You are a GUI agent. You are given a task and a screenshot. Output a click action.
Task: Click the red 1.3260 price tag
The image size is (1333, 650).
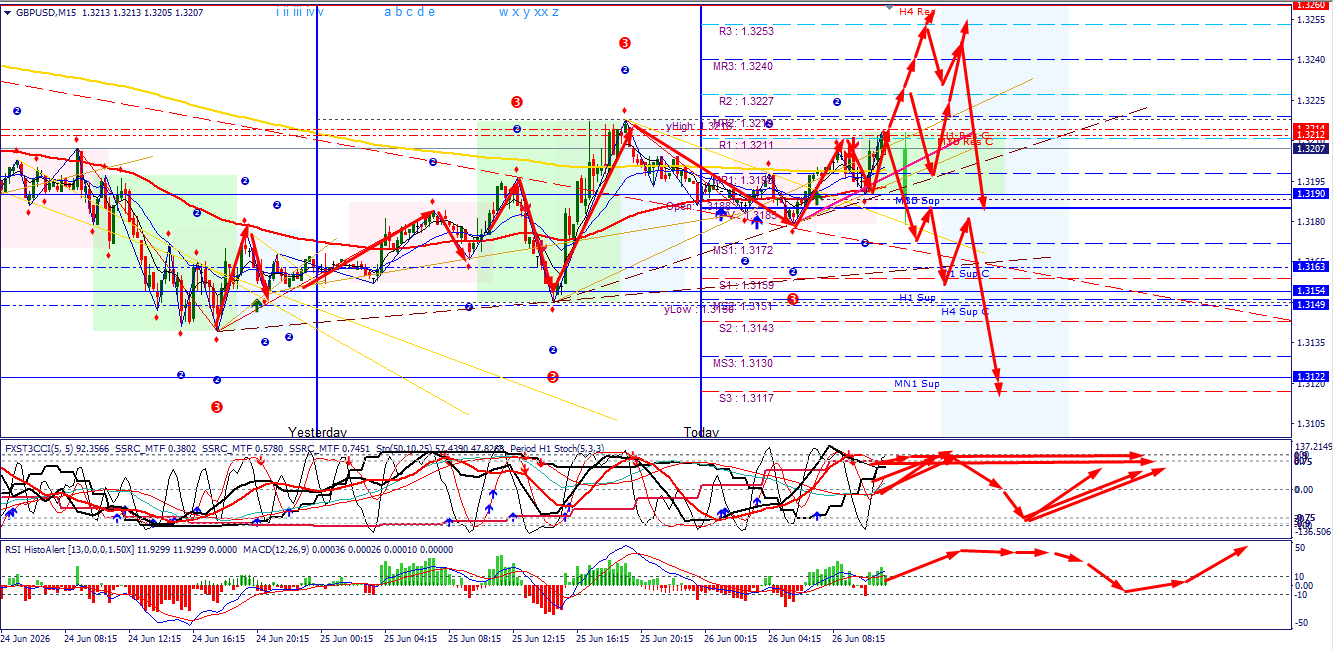click(1311, 5)
